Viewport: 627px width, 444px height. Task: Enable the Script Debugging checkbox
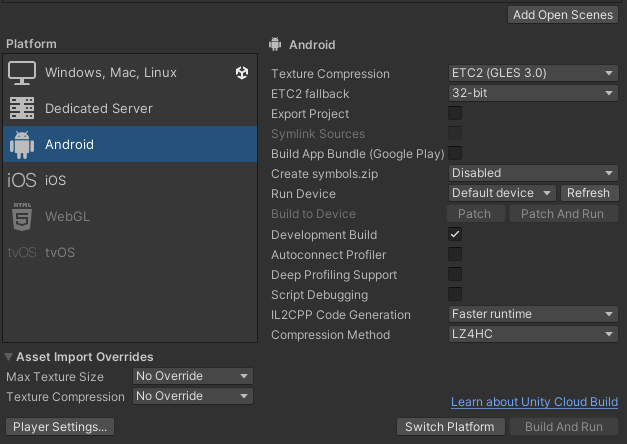click(x=455, y=294)
